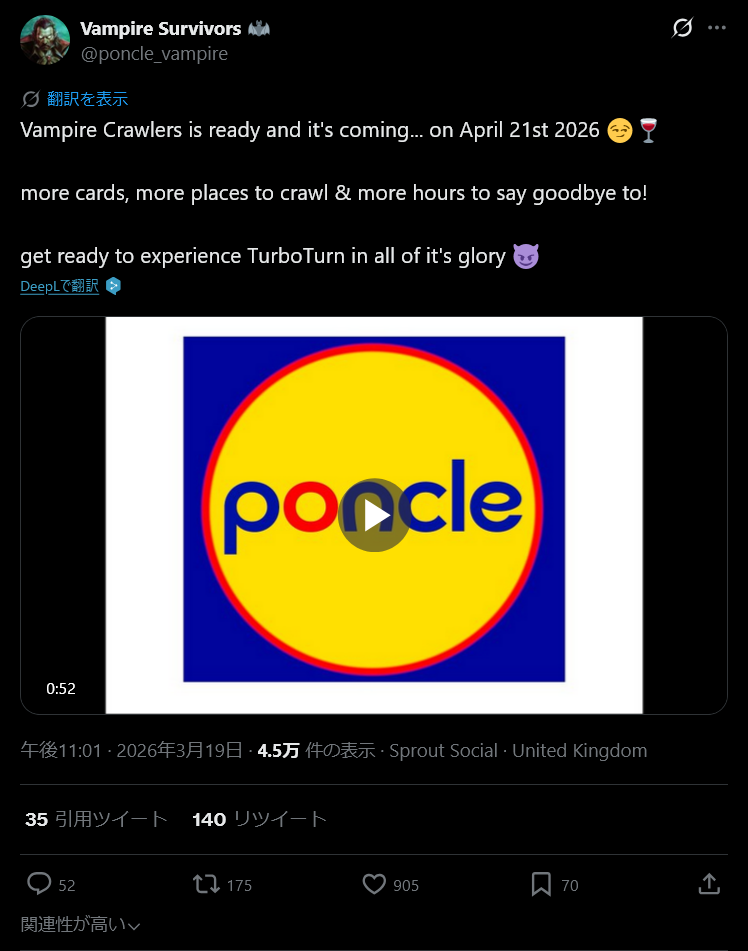Click the reply speech bubble icon

pos(40,884)
